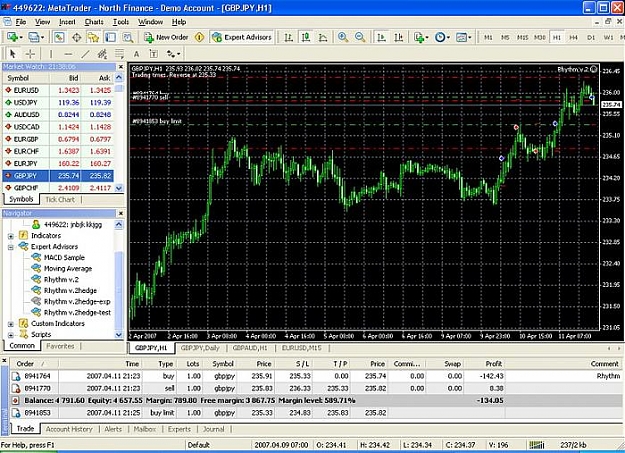
Task: Select the M15 timeframe button
Action: 522,37
